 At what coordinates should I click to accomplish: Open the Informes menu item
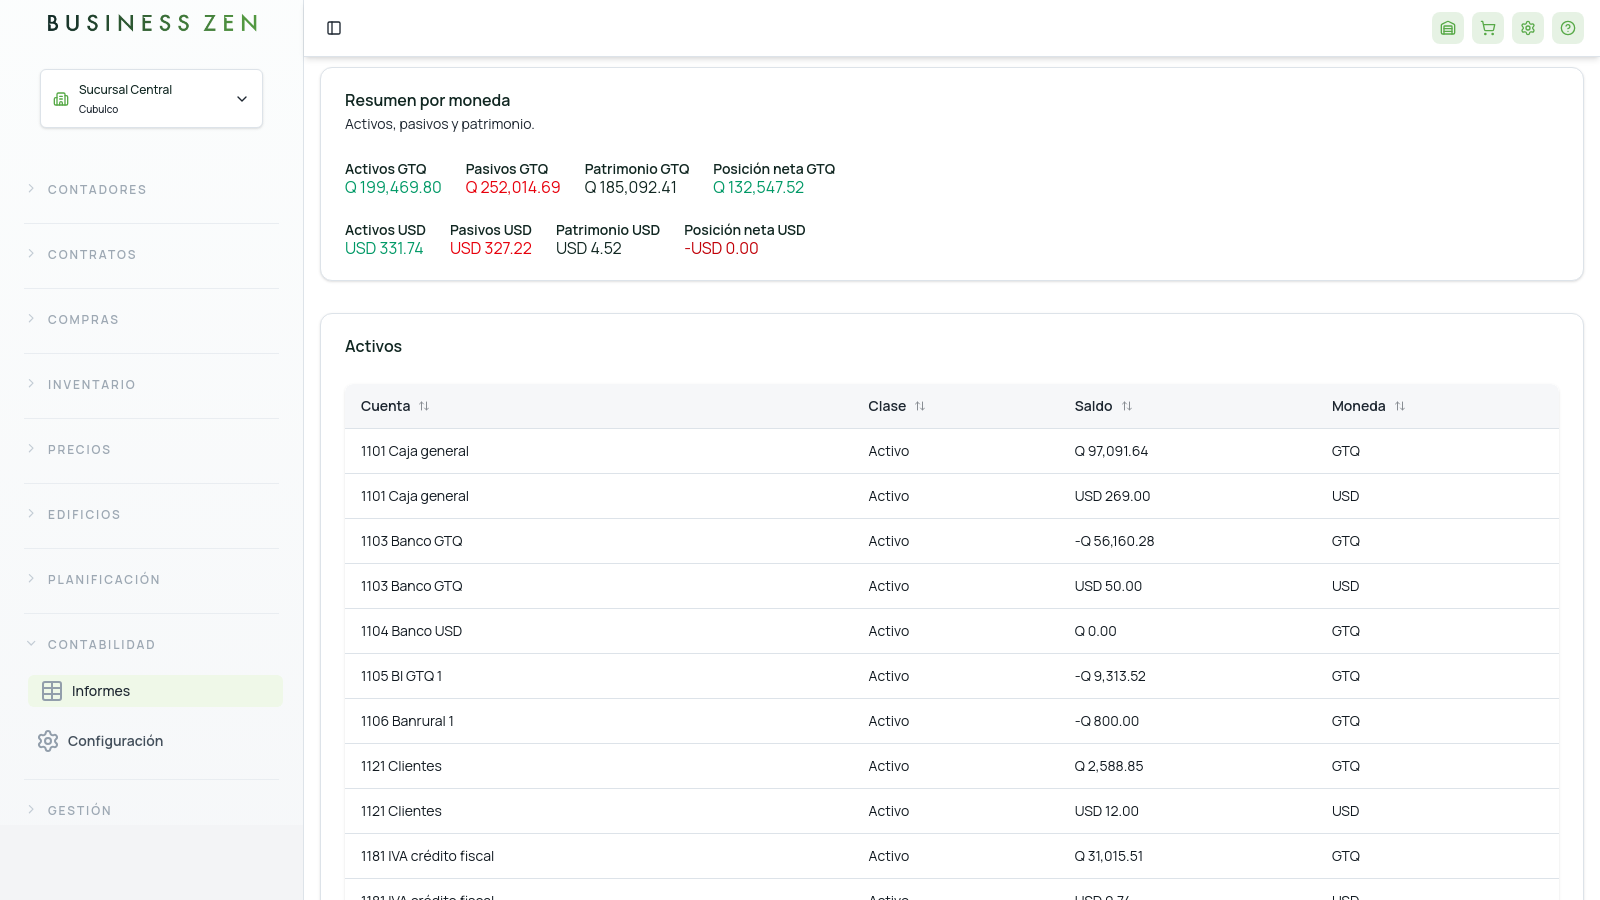pyautogui.click(x=155, y=691)
